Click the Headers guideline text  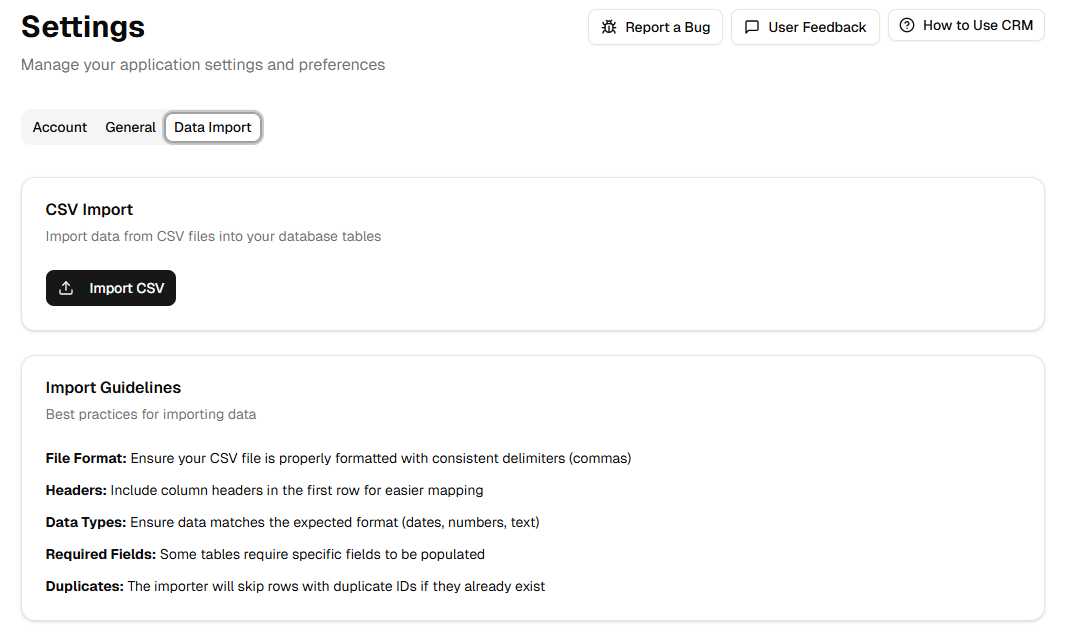[x=264, y=491]
